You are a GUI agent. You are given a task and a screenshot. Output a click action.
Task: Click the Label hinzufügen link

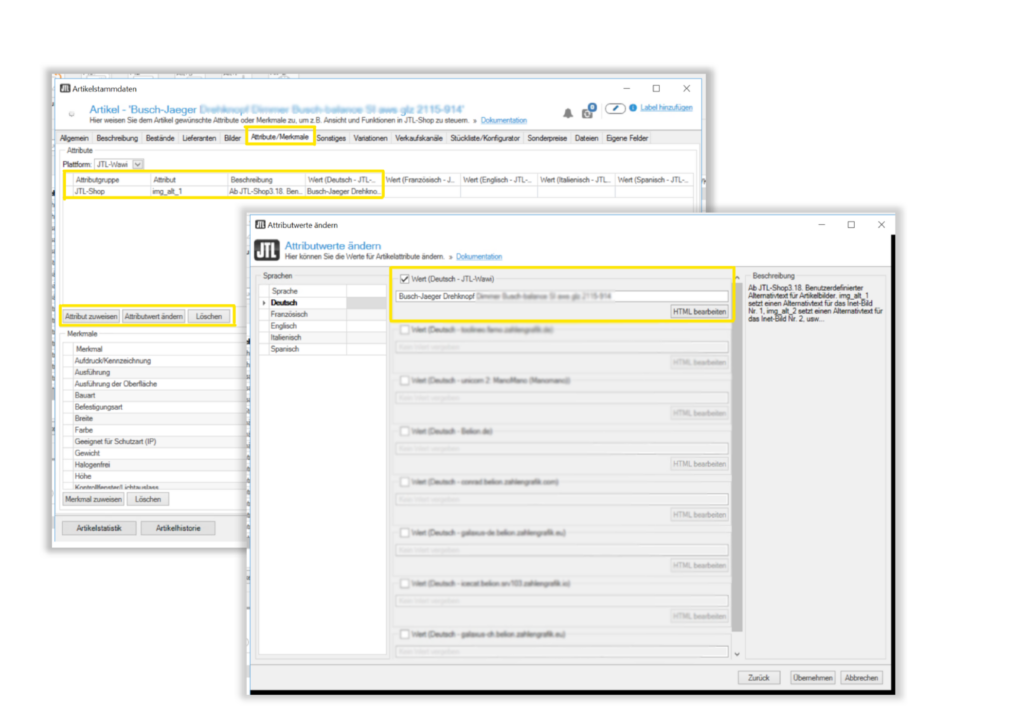click(666, 108)
